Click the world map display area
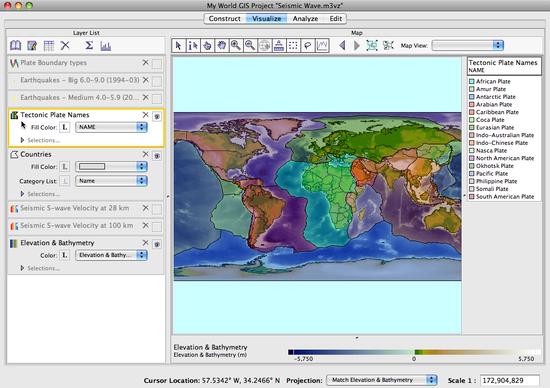 point(317,196)
